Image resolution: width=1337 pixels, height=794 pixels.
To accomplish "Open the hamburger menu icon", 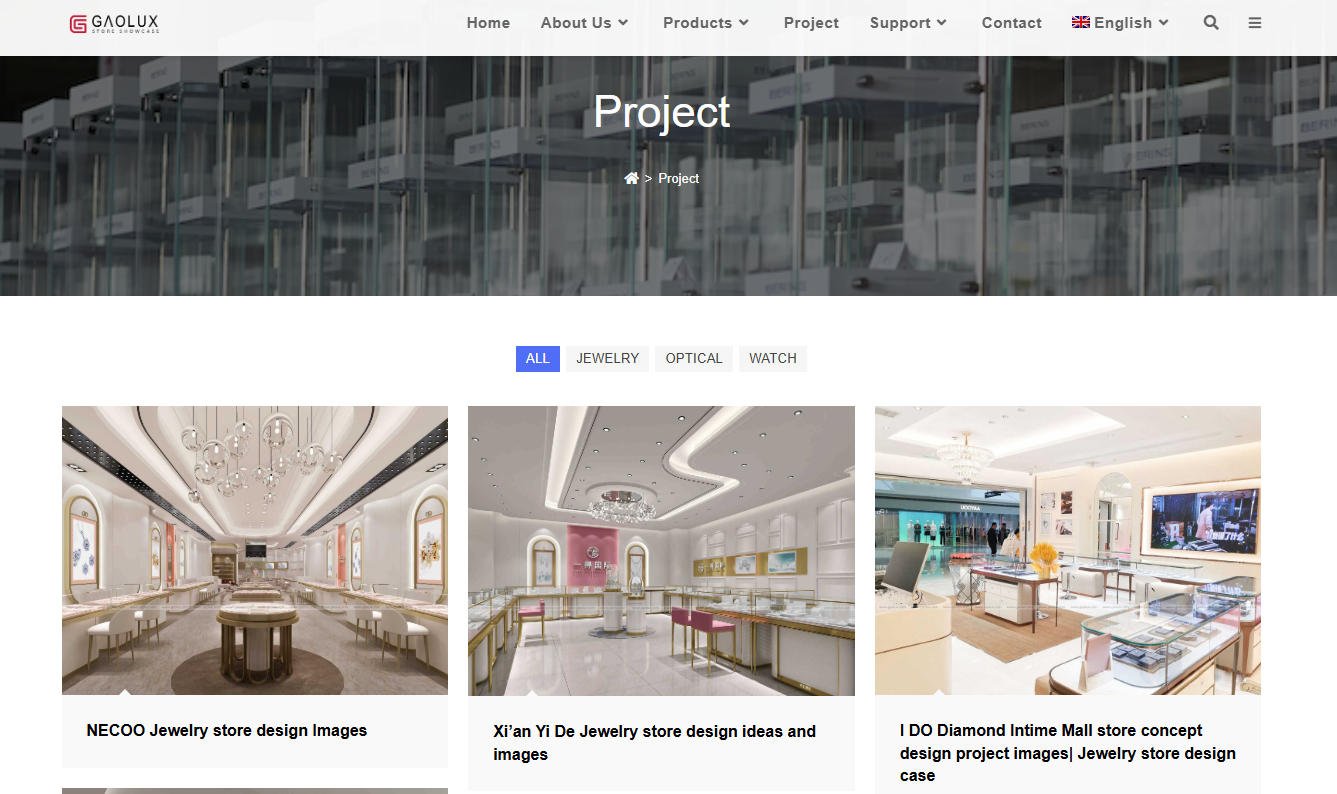I will point(1255,23).
